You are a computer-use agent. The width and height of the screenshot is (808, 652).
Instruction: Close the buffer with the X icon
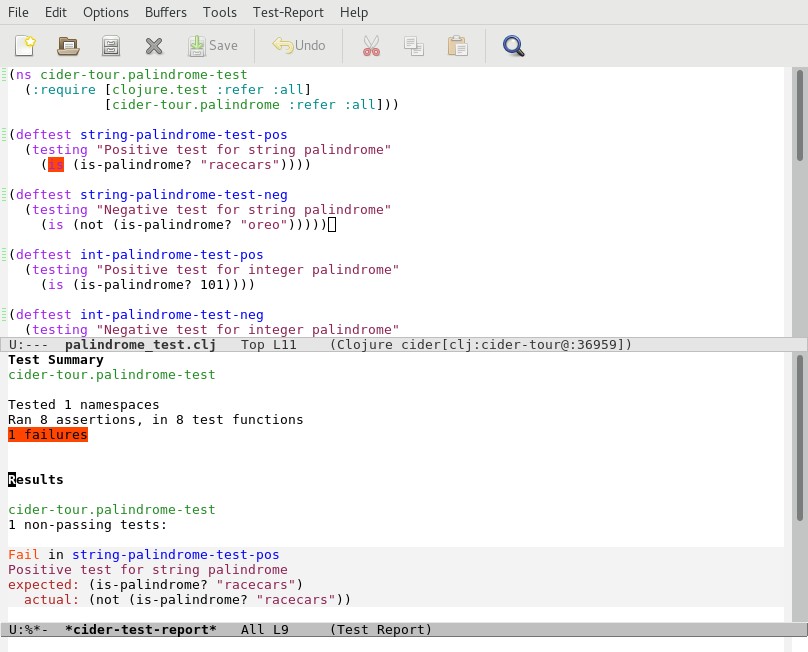(153, 45)
